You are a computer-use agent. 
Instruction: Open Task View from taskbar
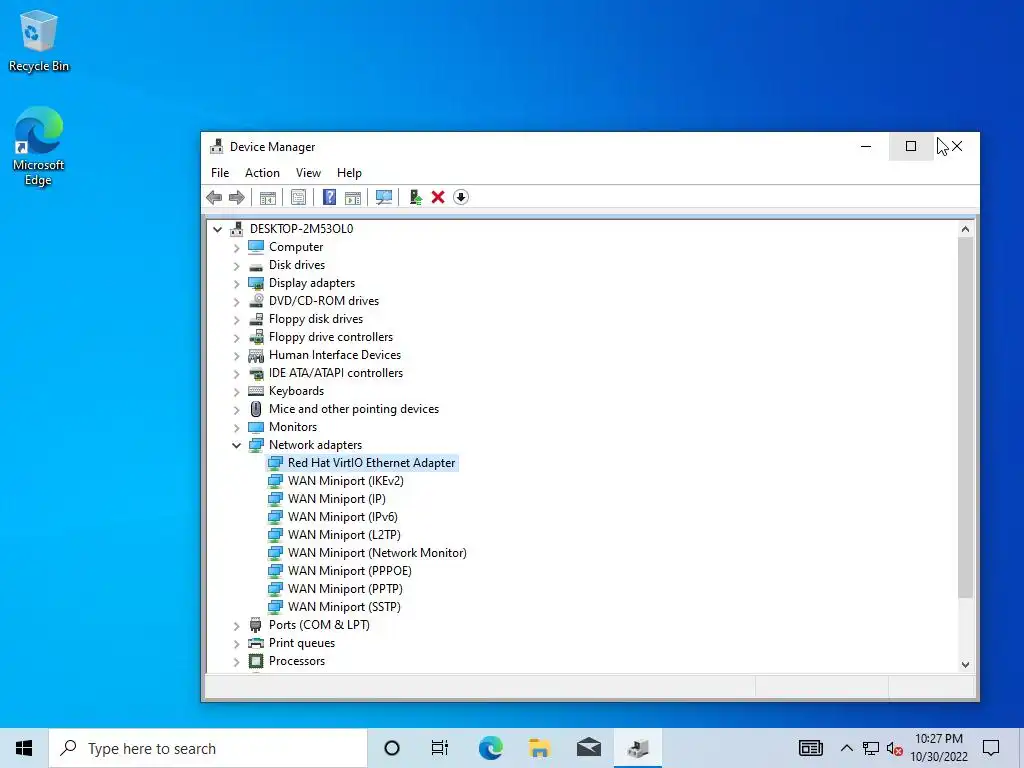pos(440,748)
